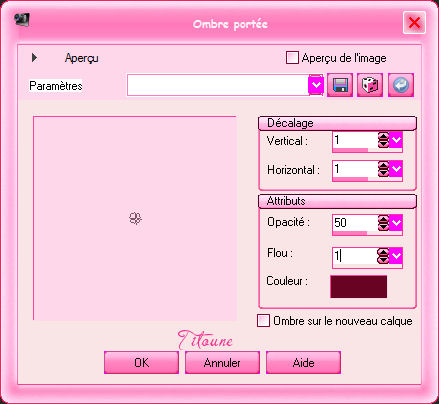Viewport: 439px width, 404px height.
Task: Open the Flou value slider dropdown
Action: pos(396,256)
